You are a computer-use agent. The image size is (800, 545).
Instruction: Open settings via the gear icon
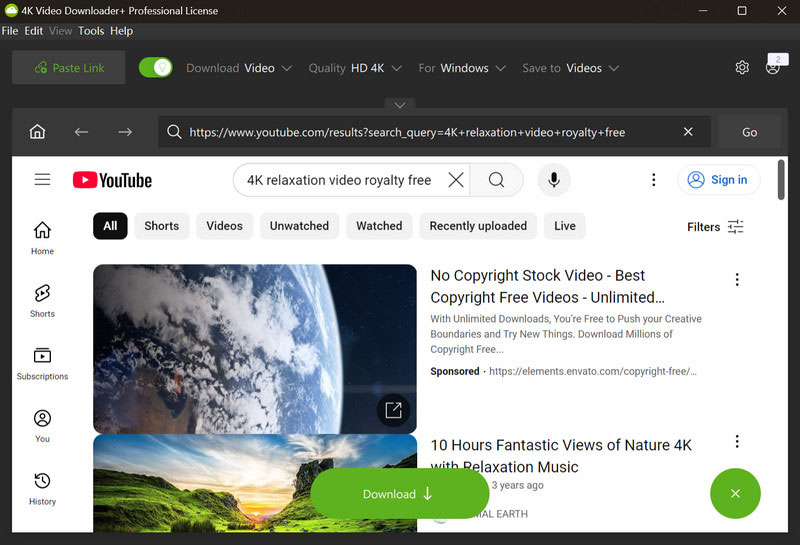point(742,67)
